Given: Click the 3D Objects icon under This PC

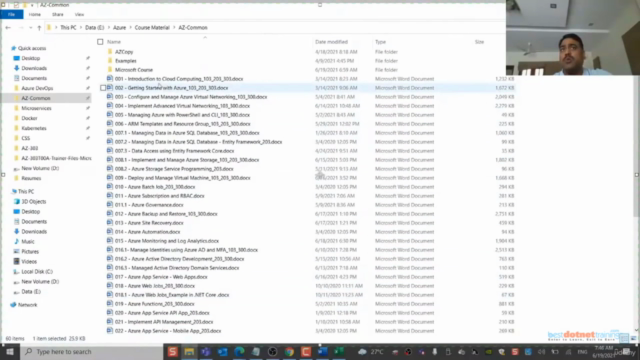Looking at the screenshot, I should [x=17, y=202].
